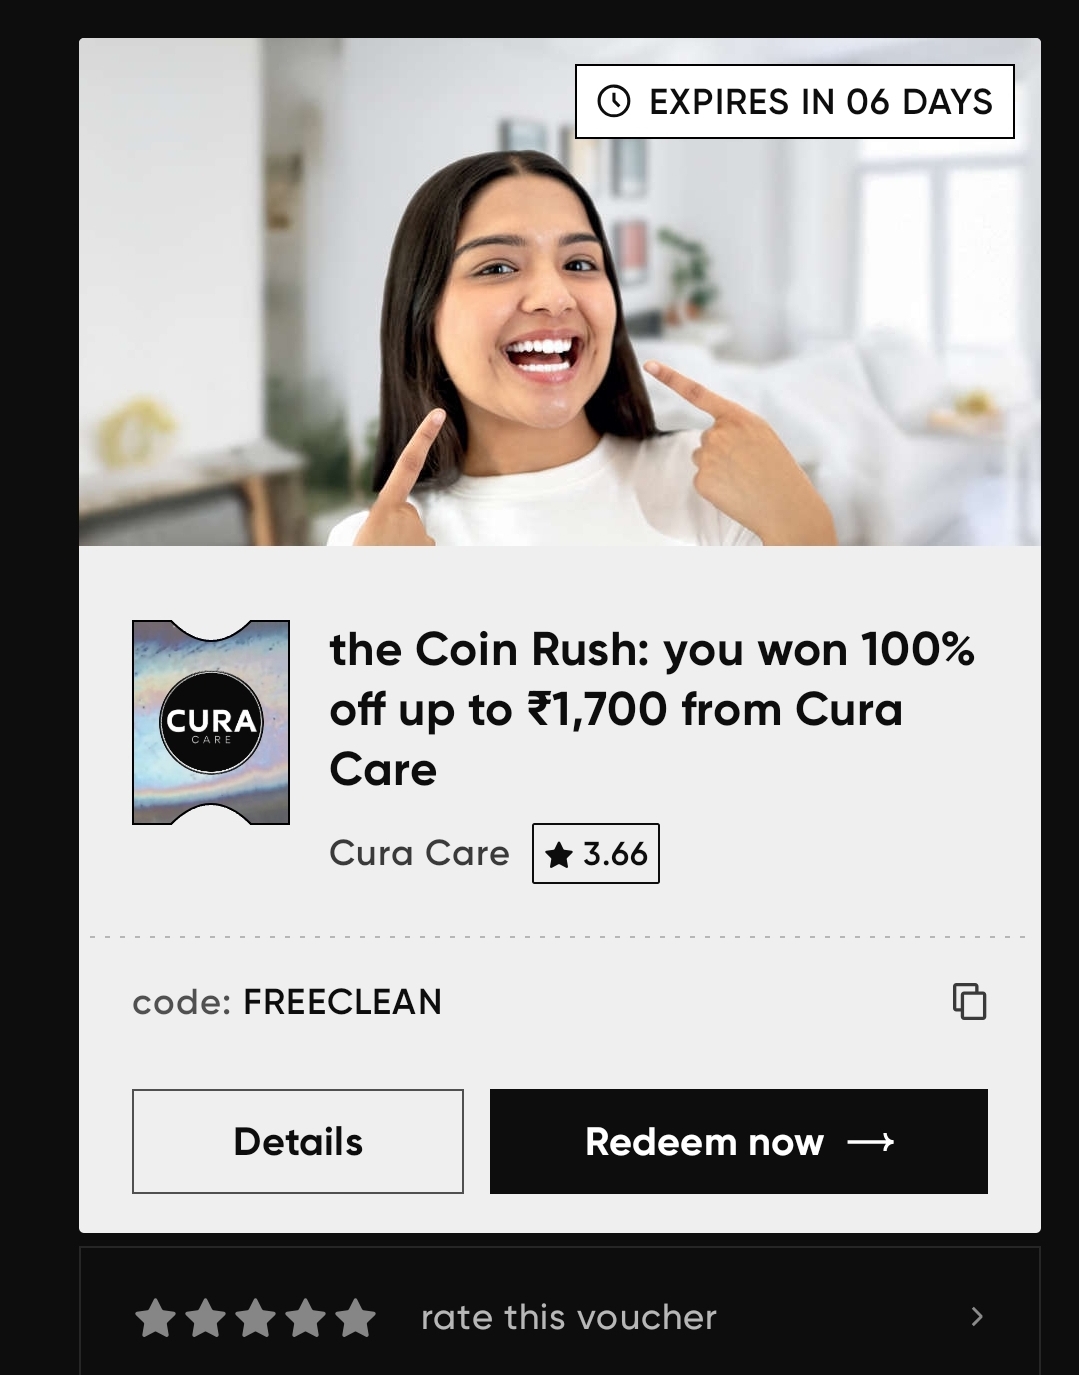Click the Expires in 06 days badge
The height and width of the screenshot is (1375, 1079).
pos(795,101)
